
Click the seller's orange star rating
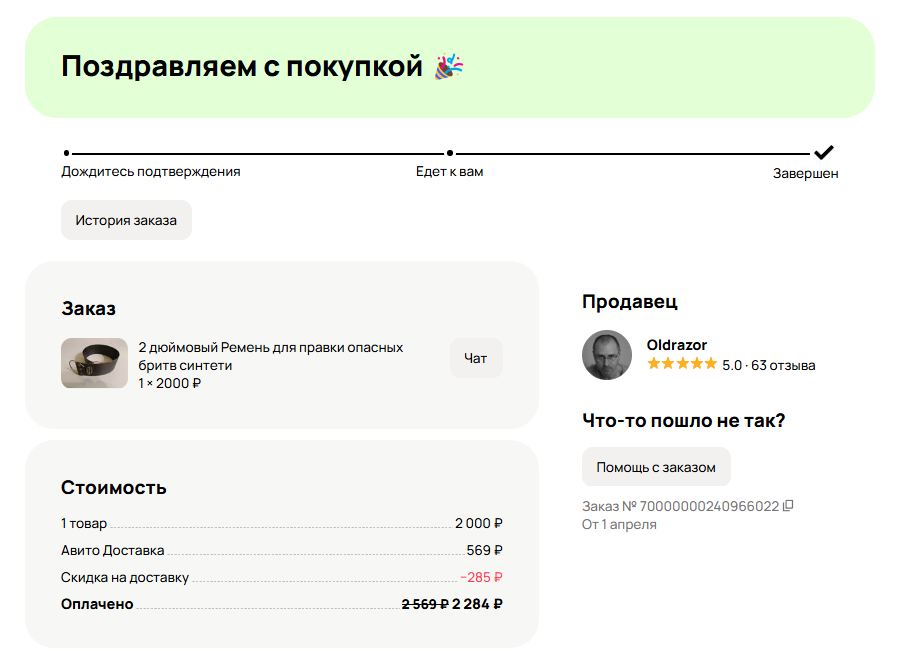click(682, 365)
